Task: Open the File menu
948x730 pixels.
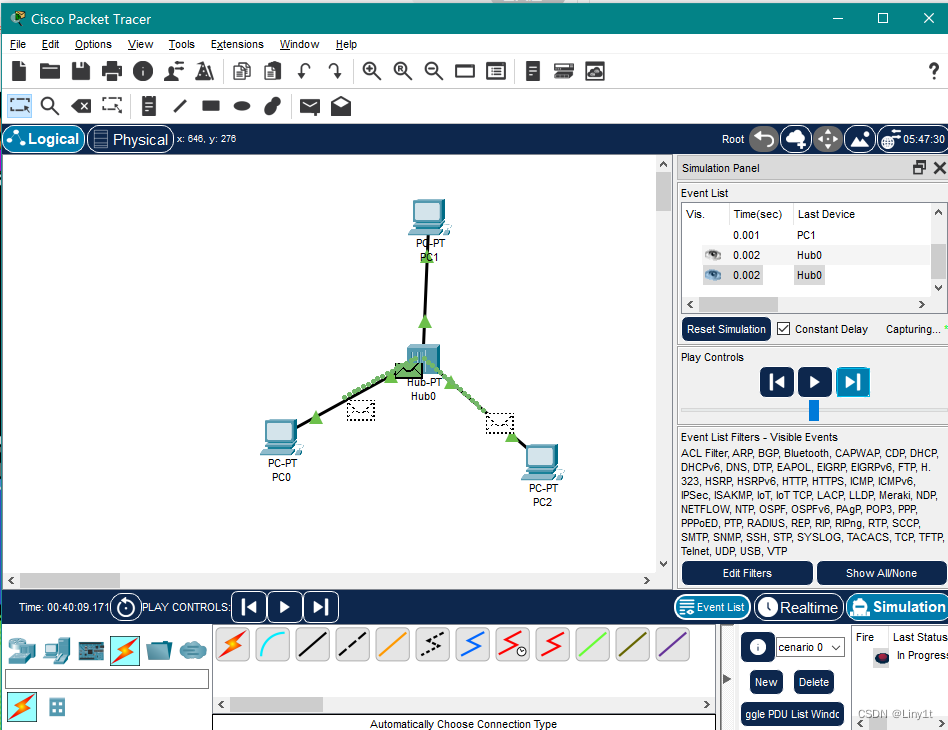Action: click(x=18, y=44)
